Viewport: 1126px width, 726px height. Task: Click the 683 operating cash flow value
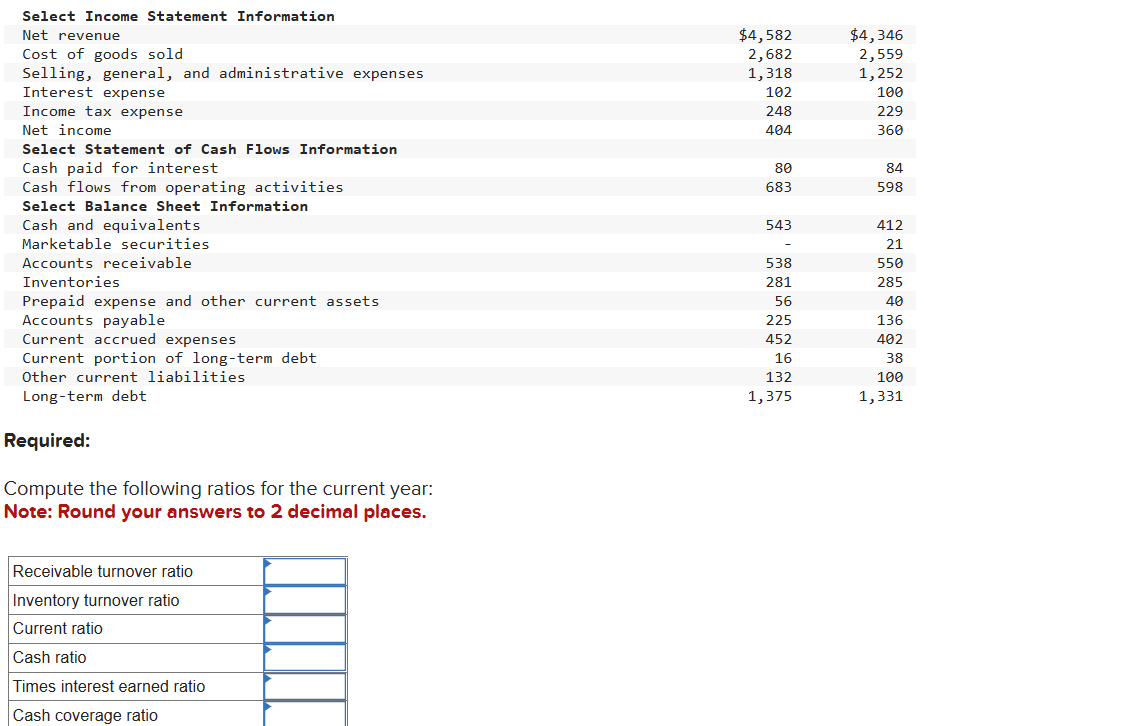coord(778,187)
